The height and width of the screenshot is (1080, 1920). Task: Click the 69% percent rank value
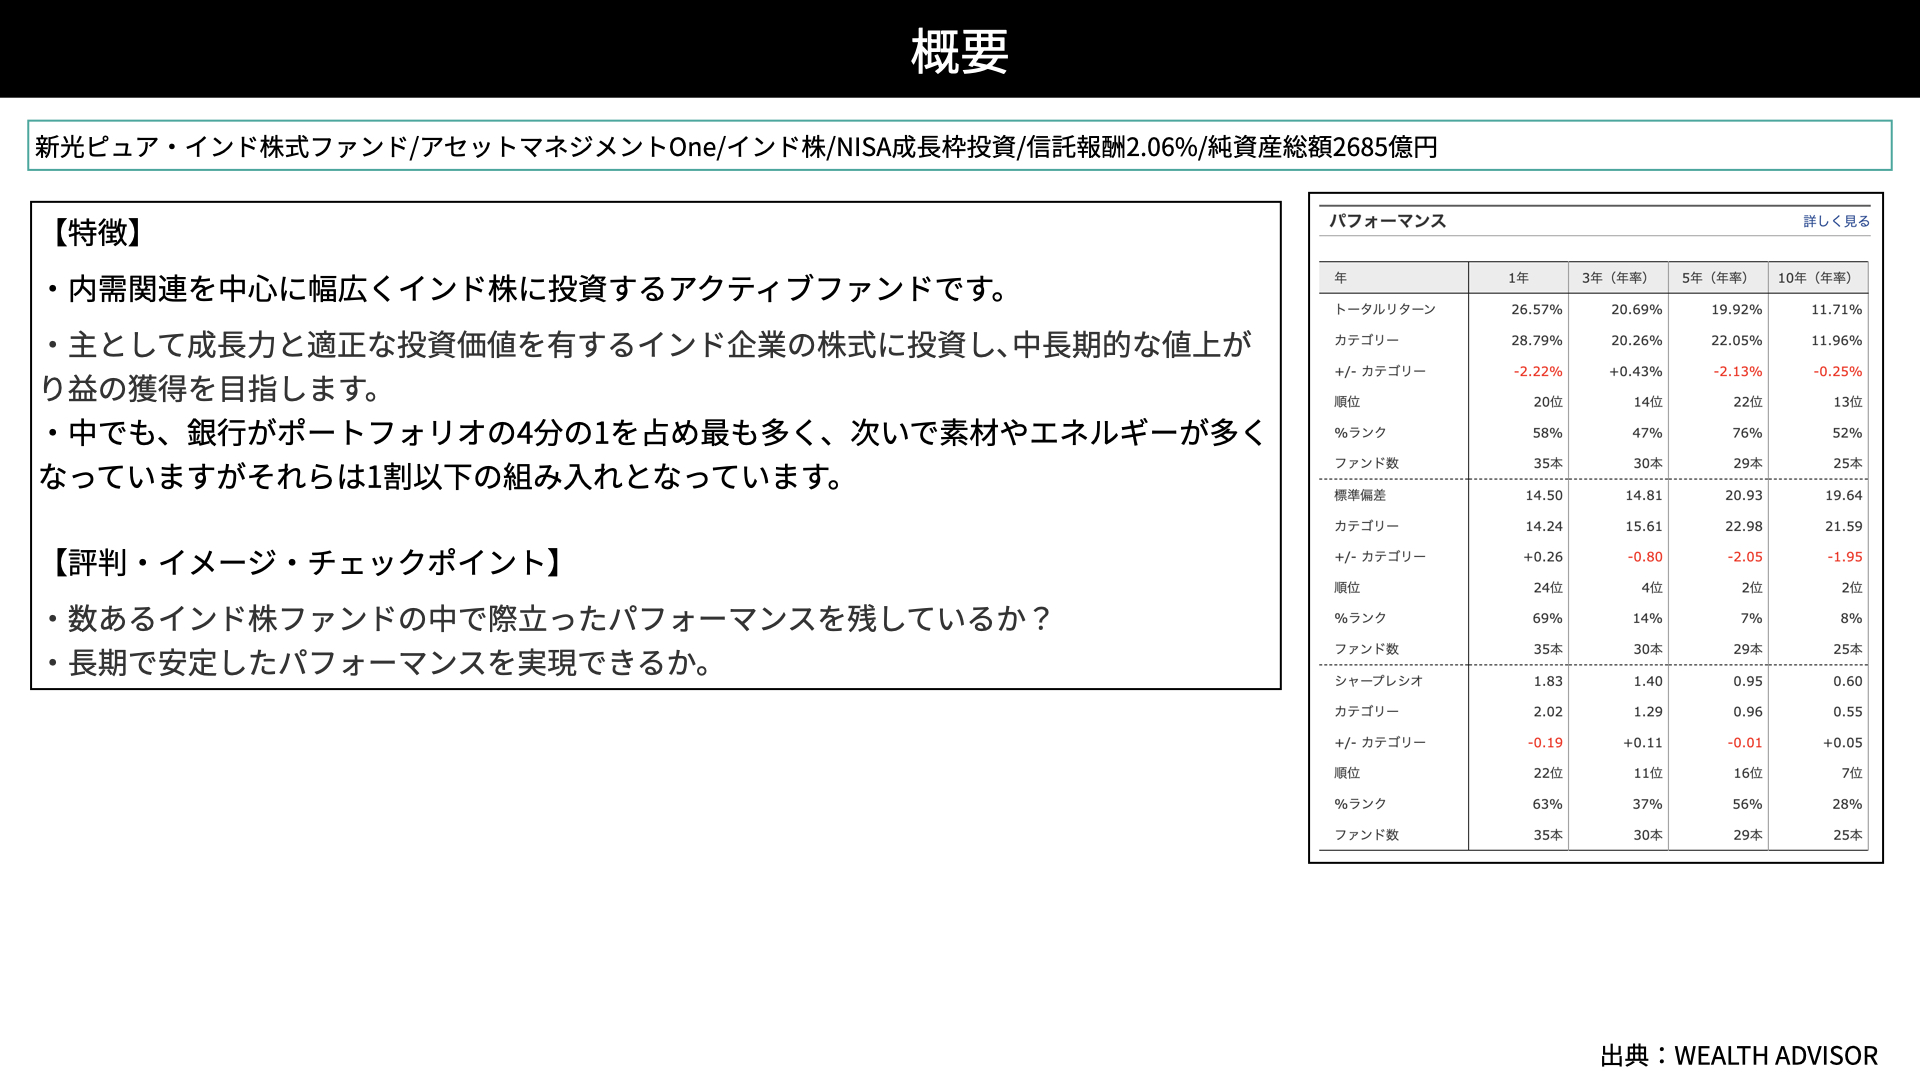click(x=1547, y=619)
